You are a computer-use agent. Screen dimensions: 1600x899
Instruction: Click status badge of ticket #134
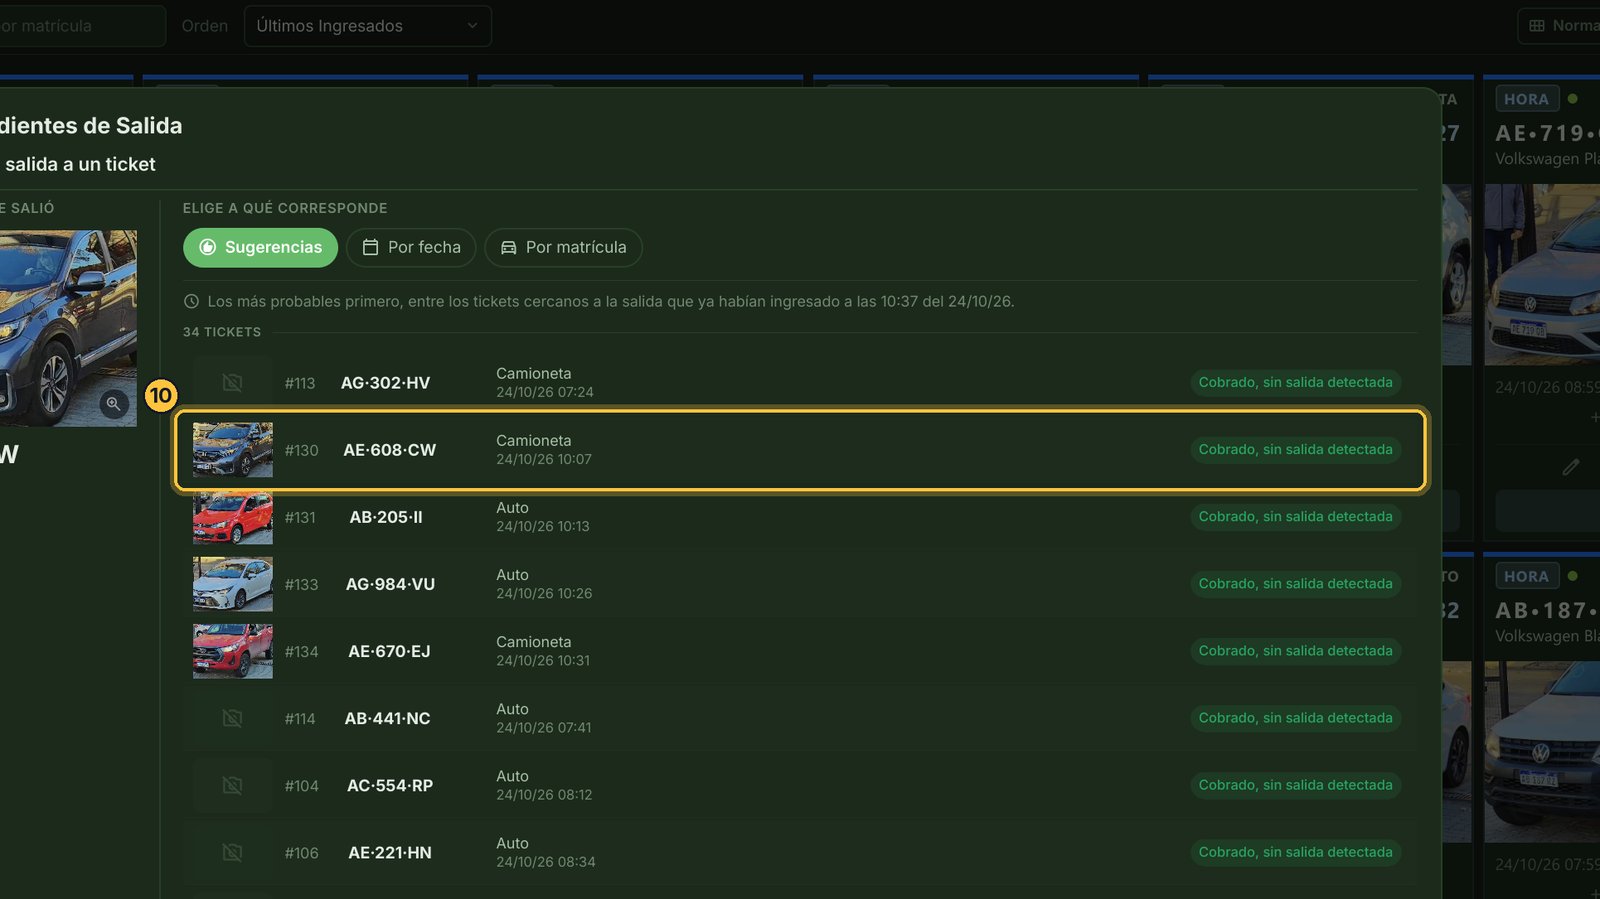click(1295, 650)
